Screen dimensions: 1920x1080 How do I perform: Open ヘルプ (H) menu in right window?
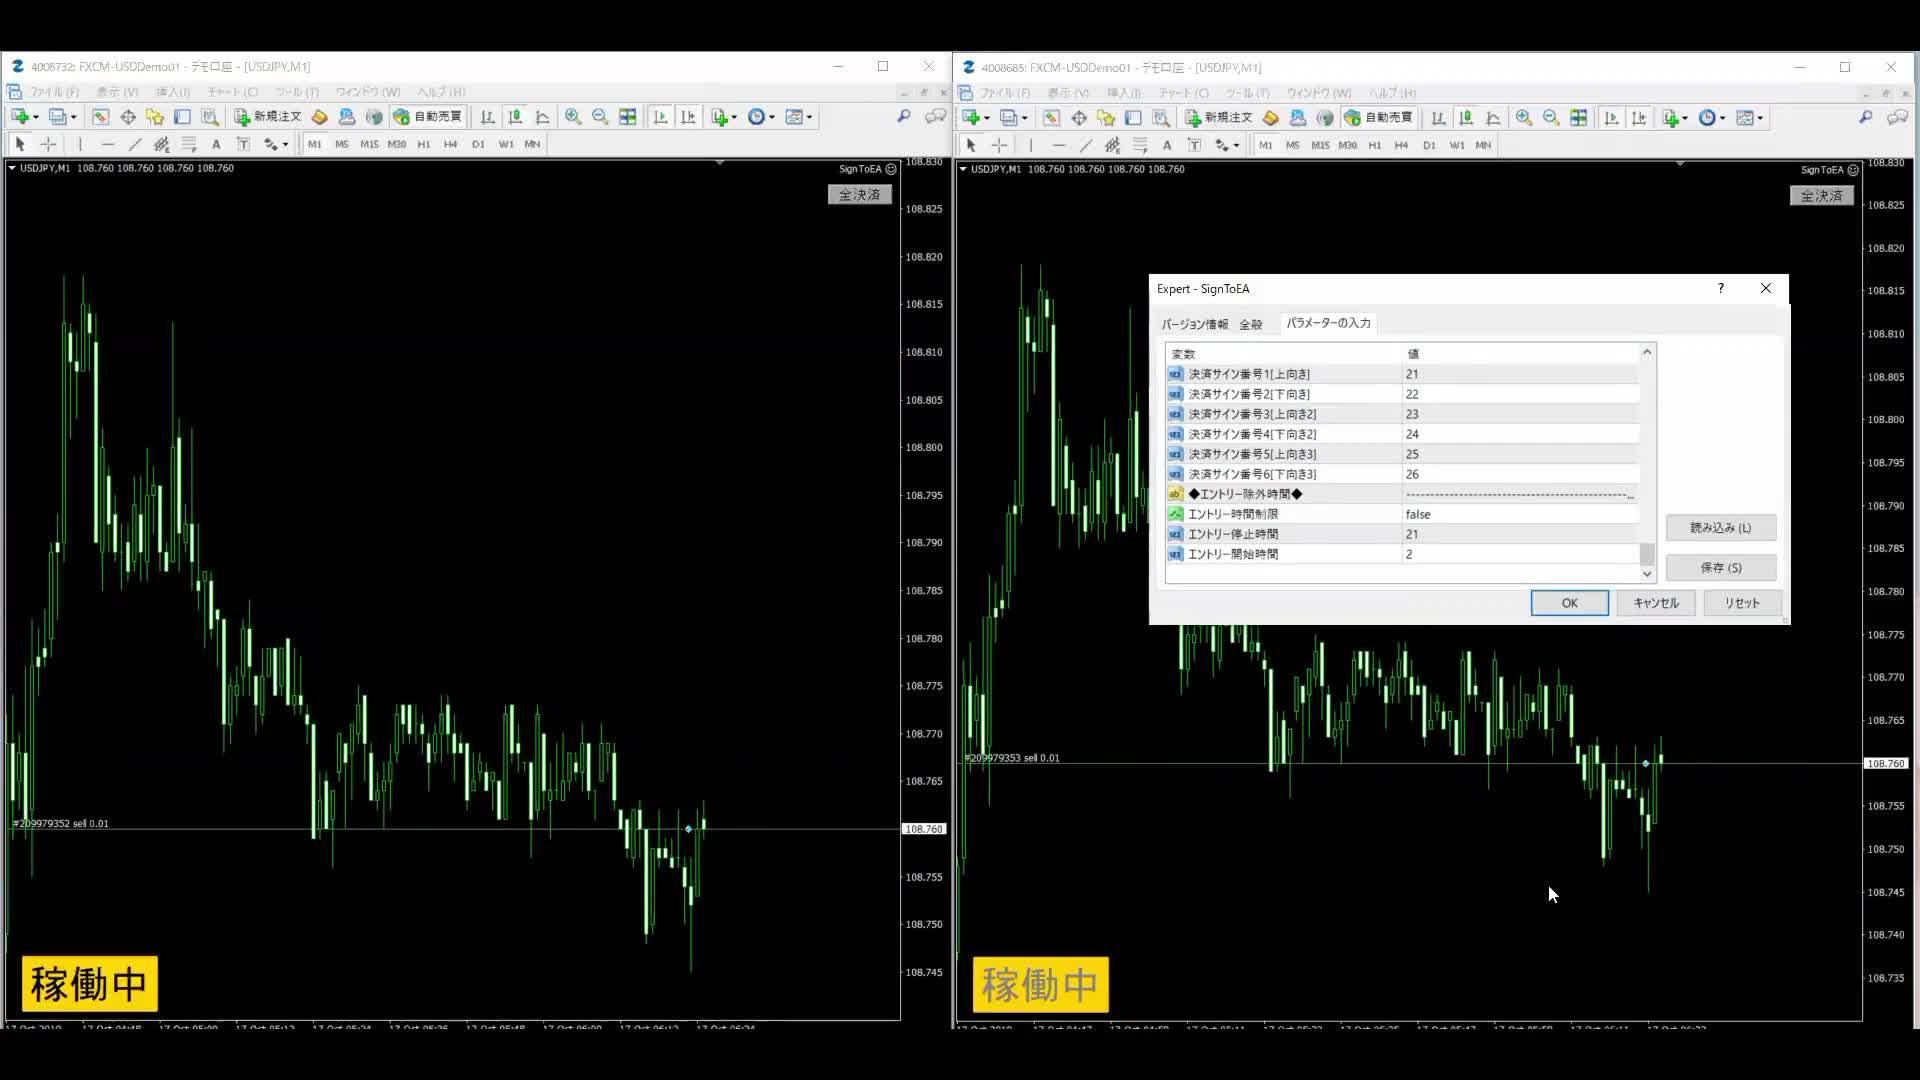click(x=1392, y=93)
